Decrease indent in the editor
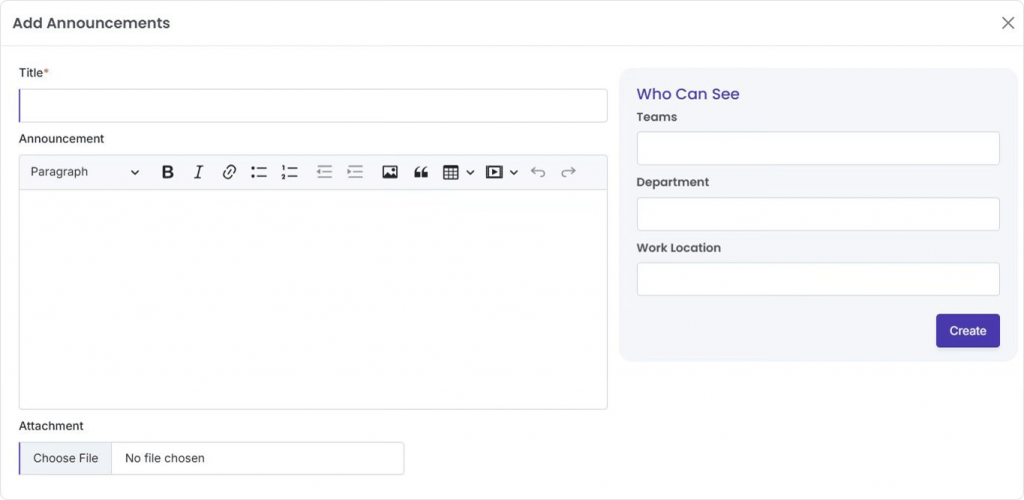The height and width of the screenshot is (500, 1024). click(324, 172)
